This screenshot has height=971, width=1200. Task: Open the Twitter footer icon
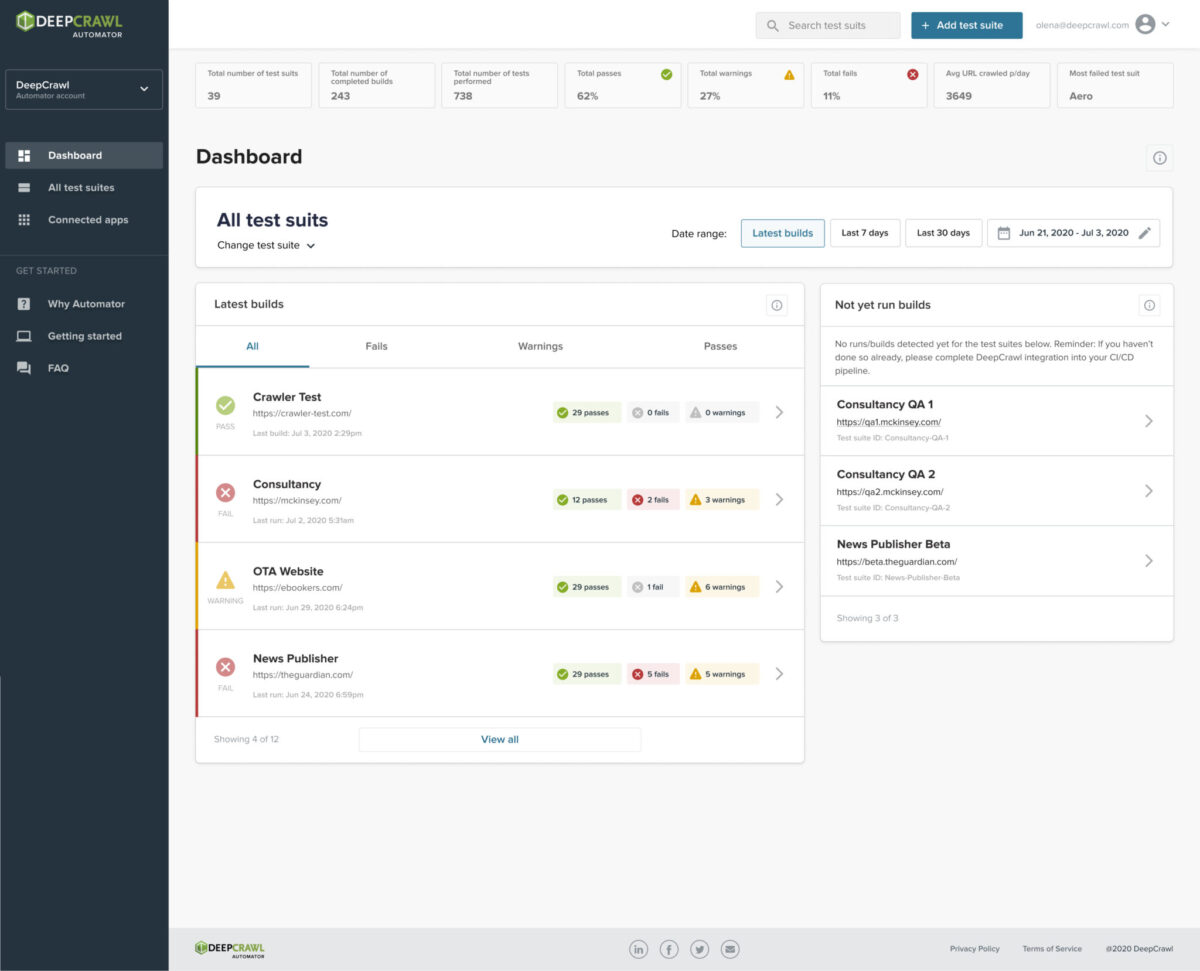click(x=699, y=949)
